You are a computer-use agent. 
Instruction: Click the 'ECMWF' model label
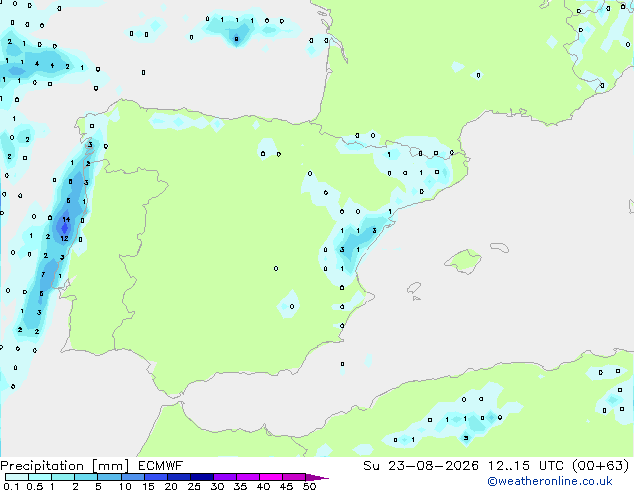[161, 466]
